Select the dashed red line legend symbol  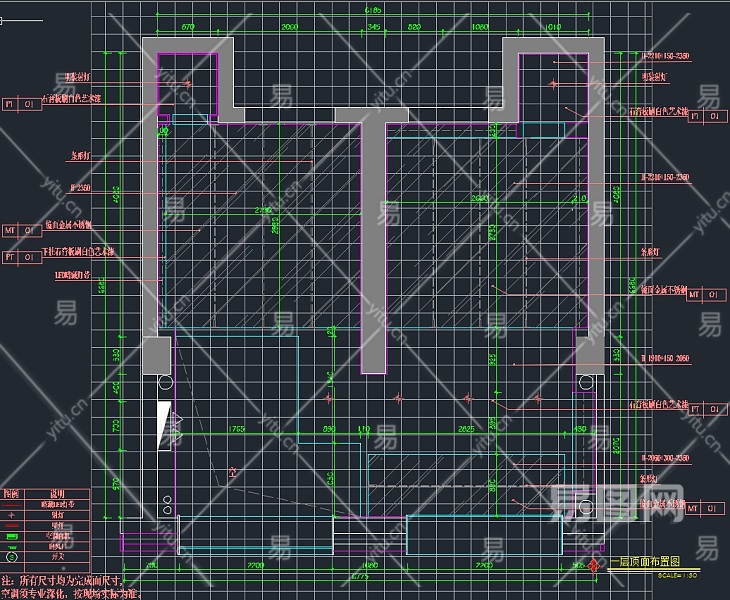[x=12, y=505]
